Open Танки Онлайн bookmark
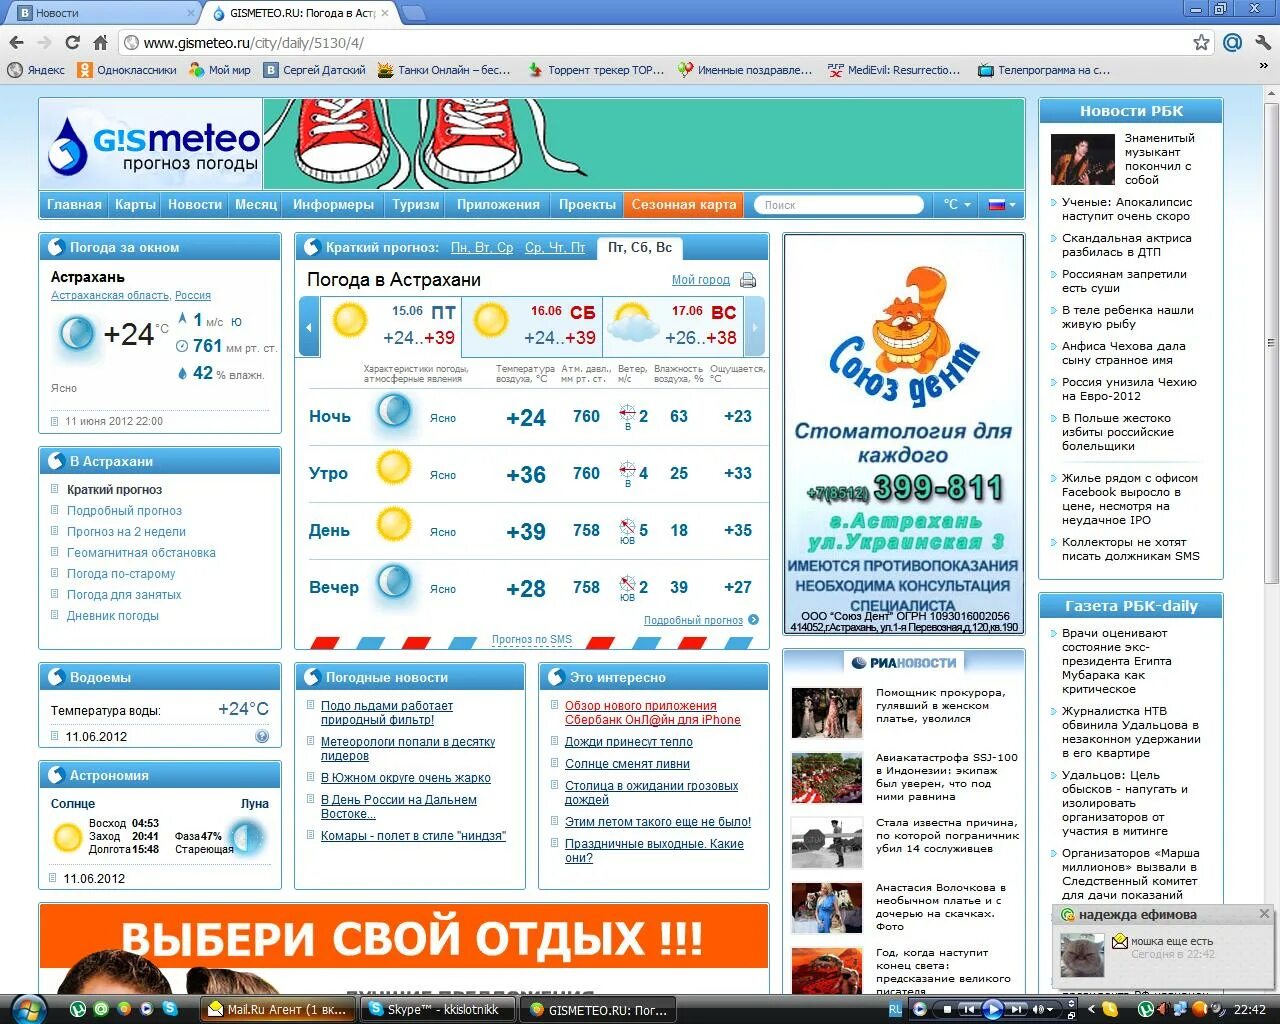 coord(444,70)
